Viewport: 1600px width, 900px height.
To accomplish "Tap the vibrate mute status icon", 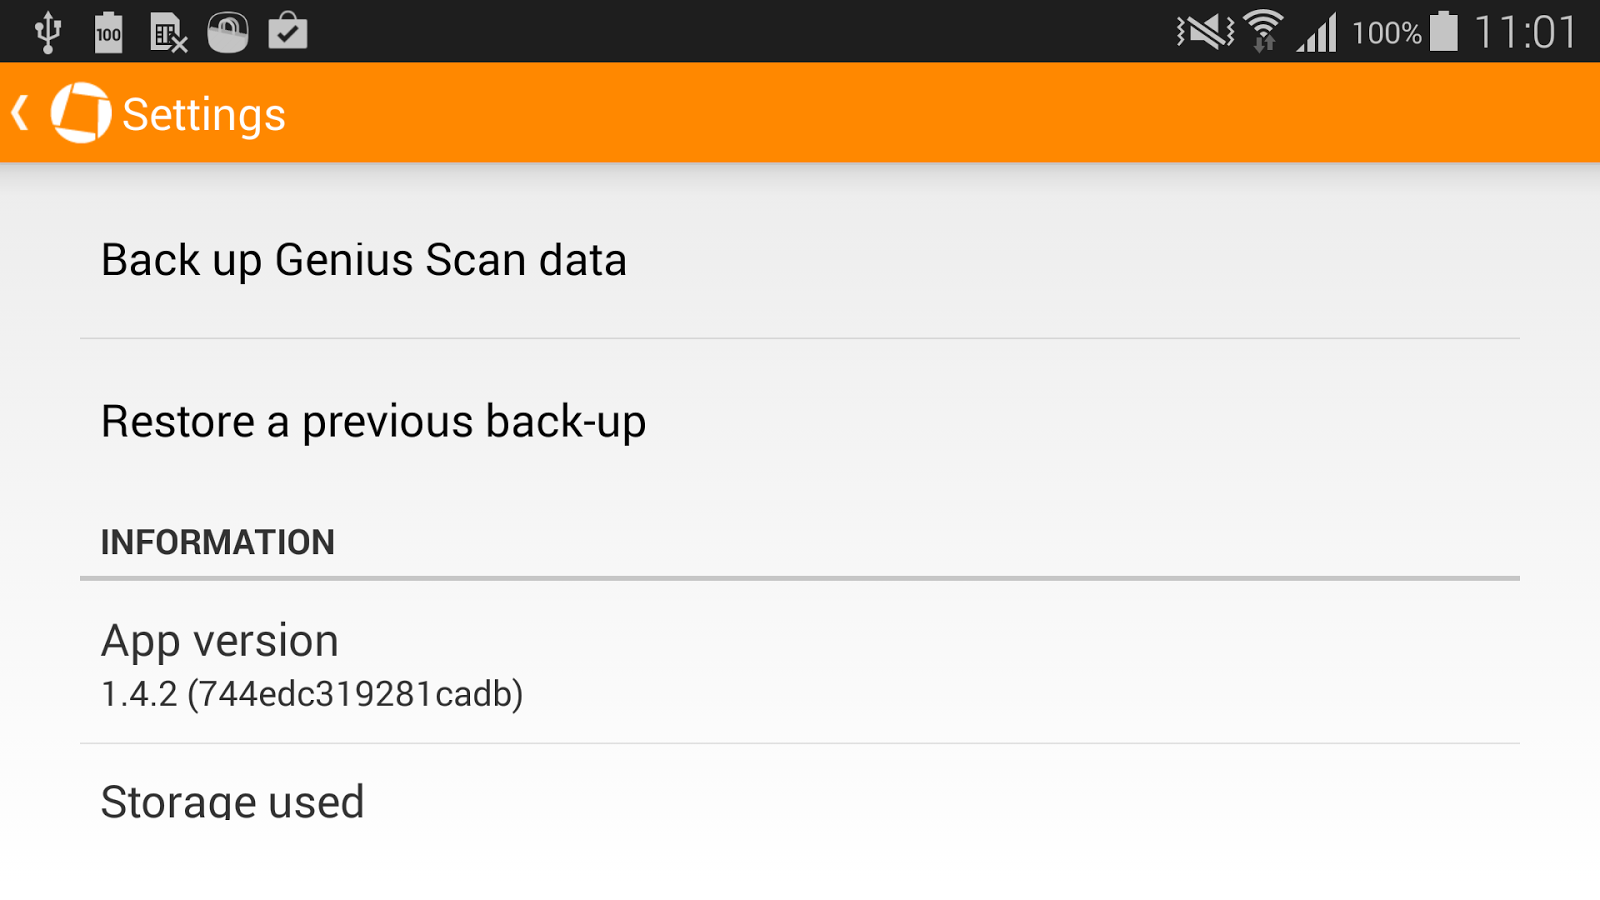I will pos(1205,32).
